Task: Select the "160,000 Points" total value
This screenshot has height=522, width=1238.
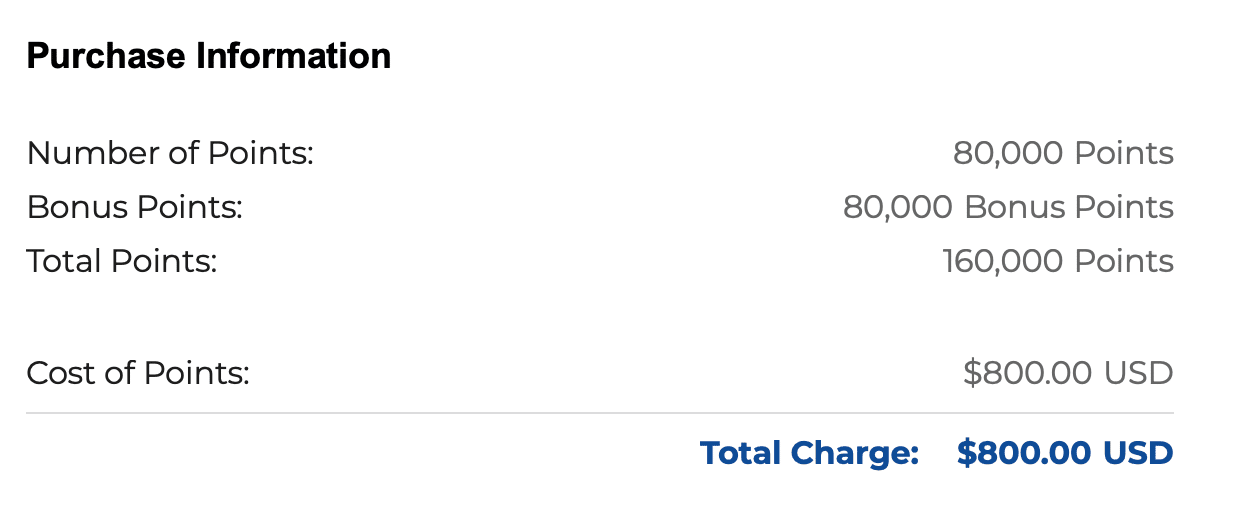Action: point(1058,262)
